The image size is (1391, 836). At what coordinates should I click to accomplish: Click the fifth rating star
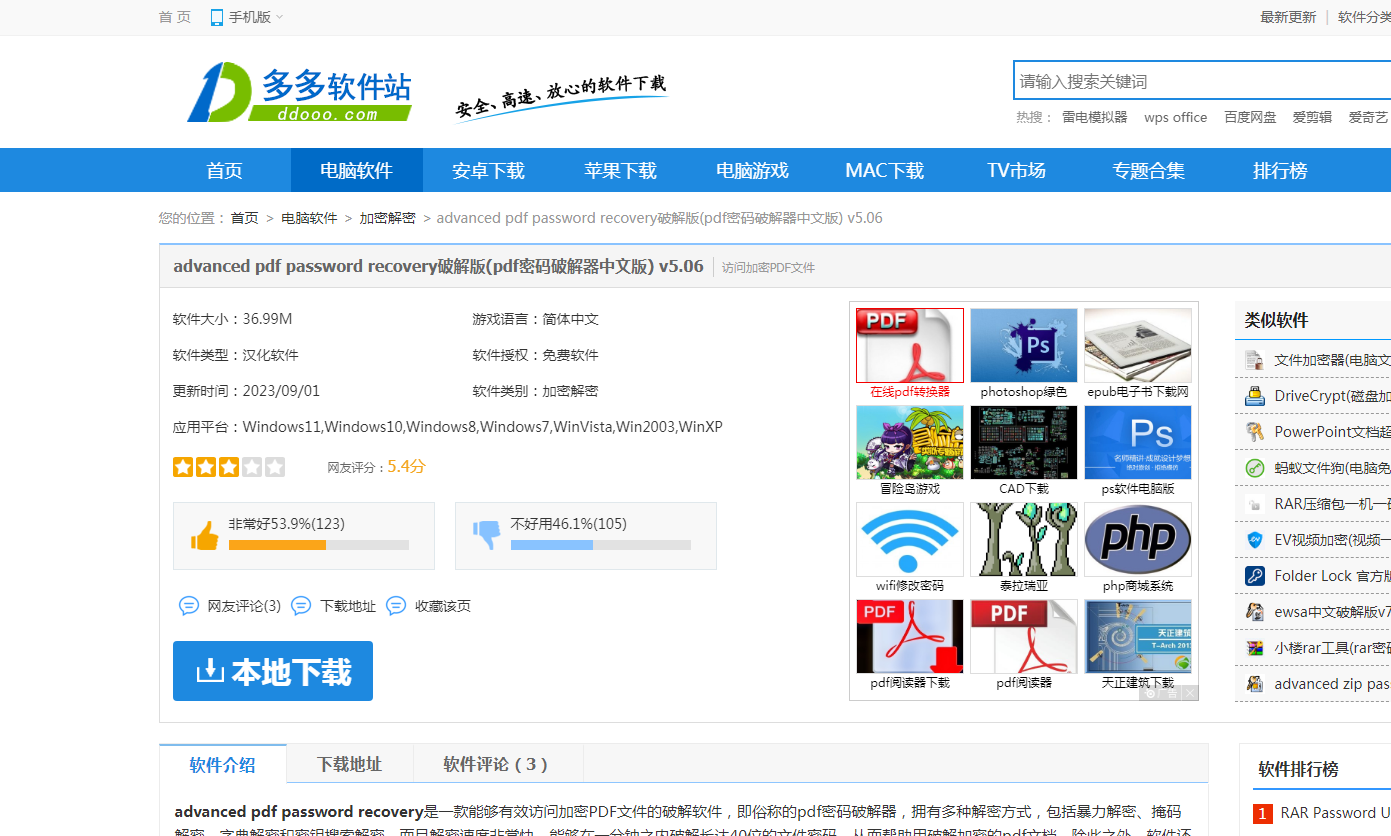click(275, 467)
